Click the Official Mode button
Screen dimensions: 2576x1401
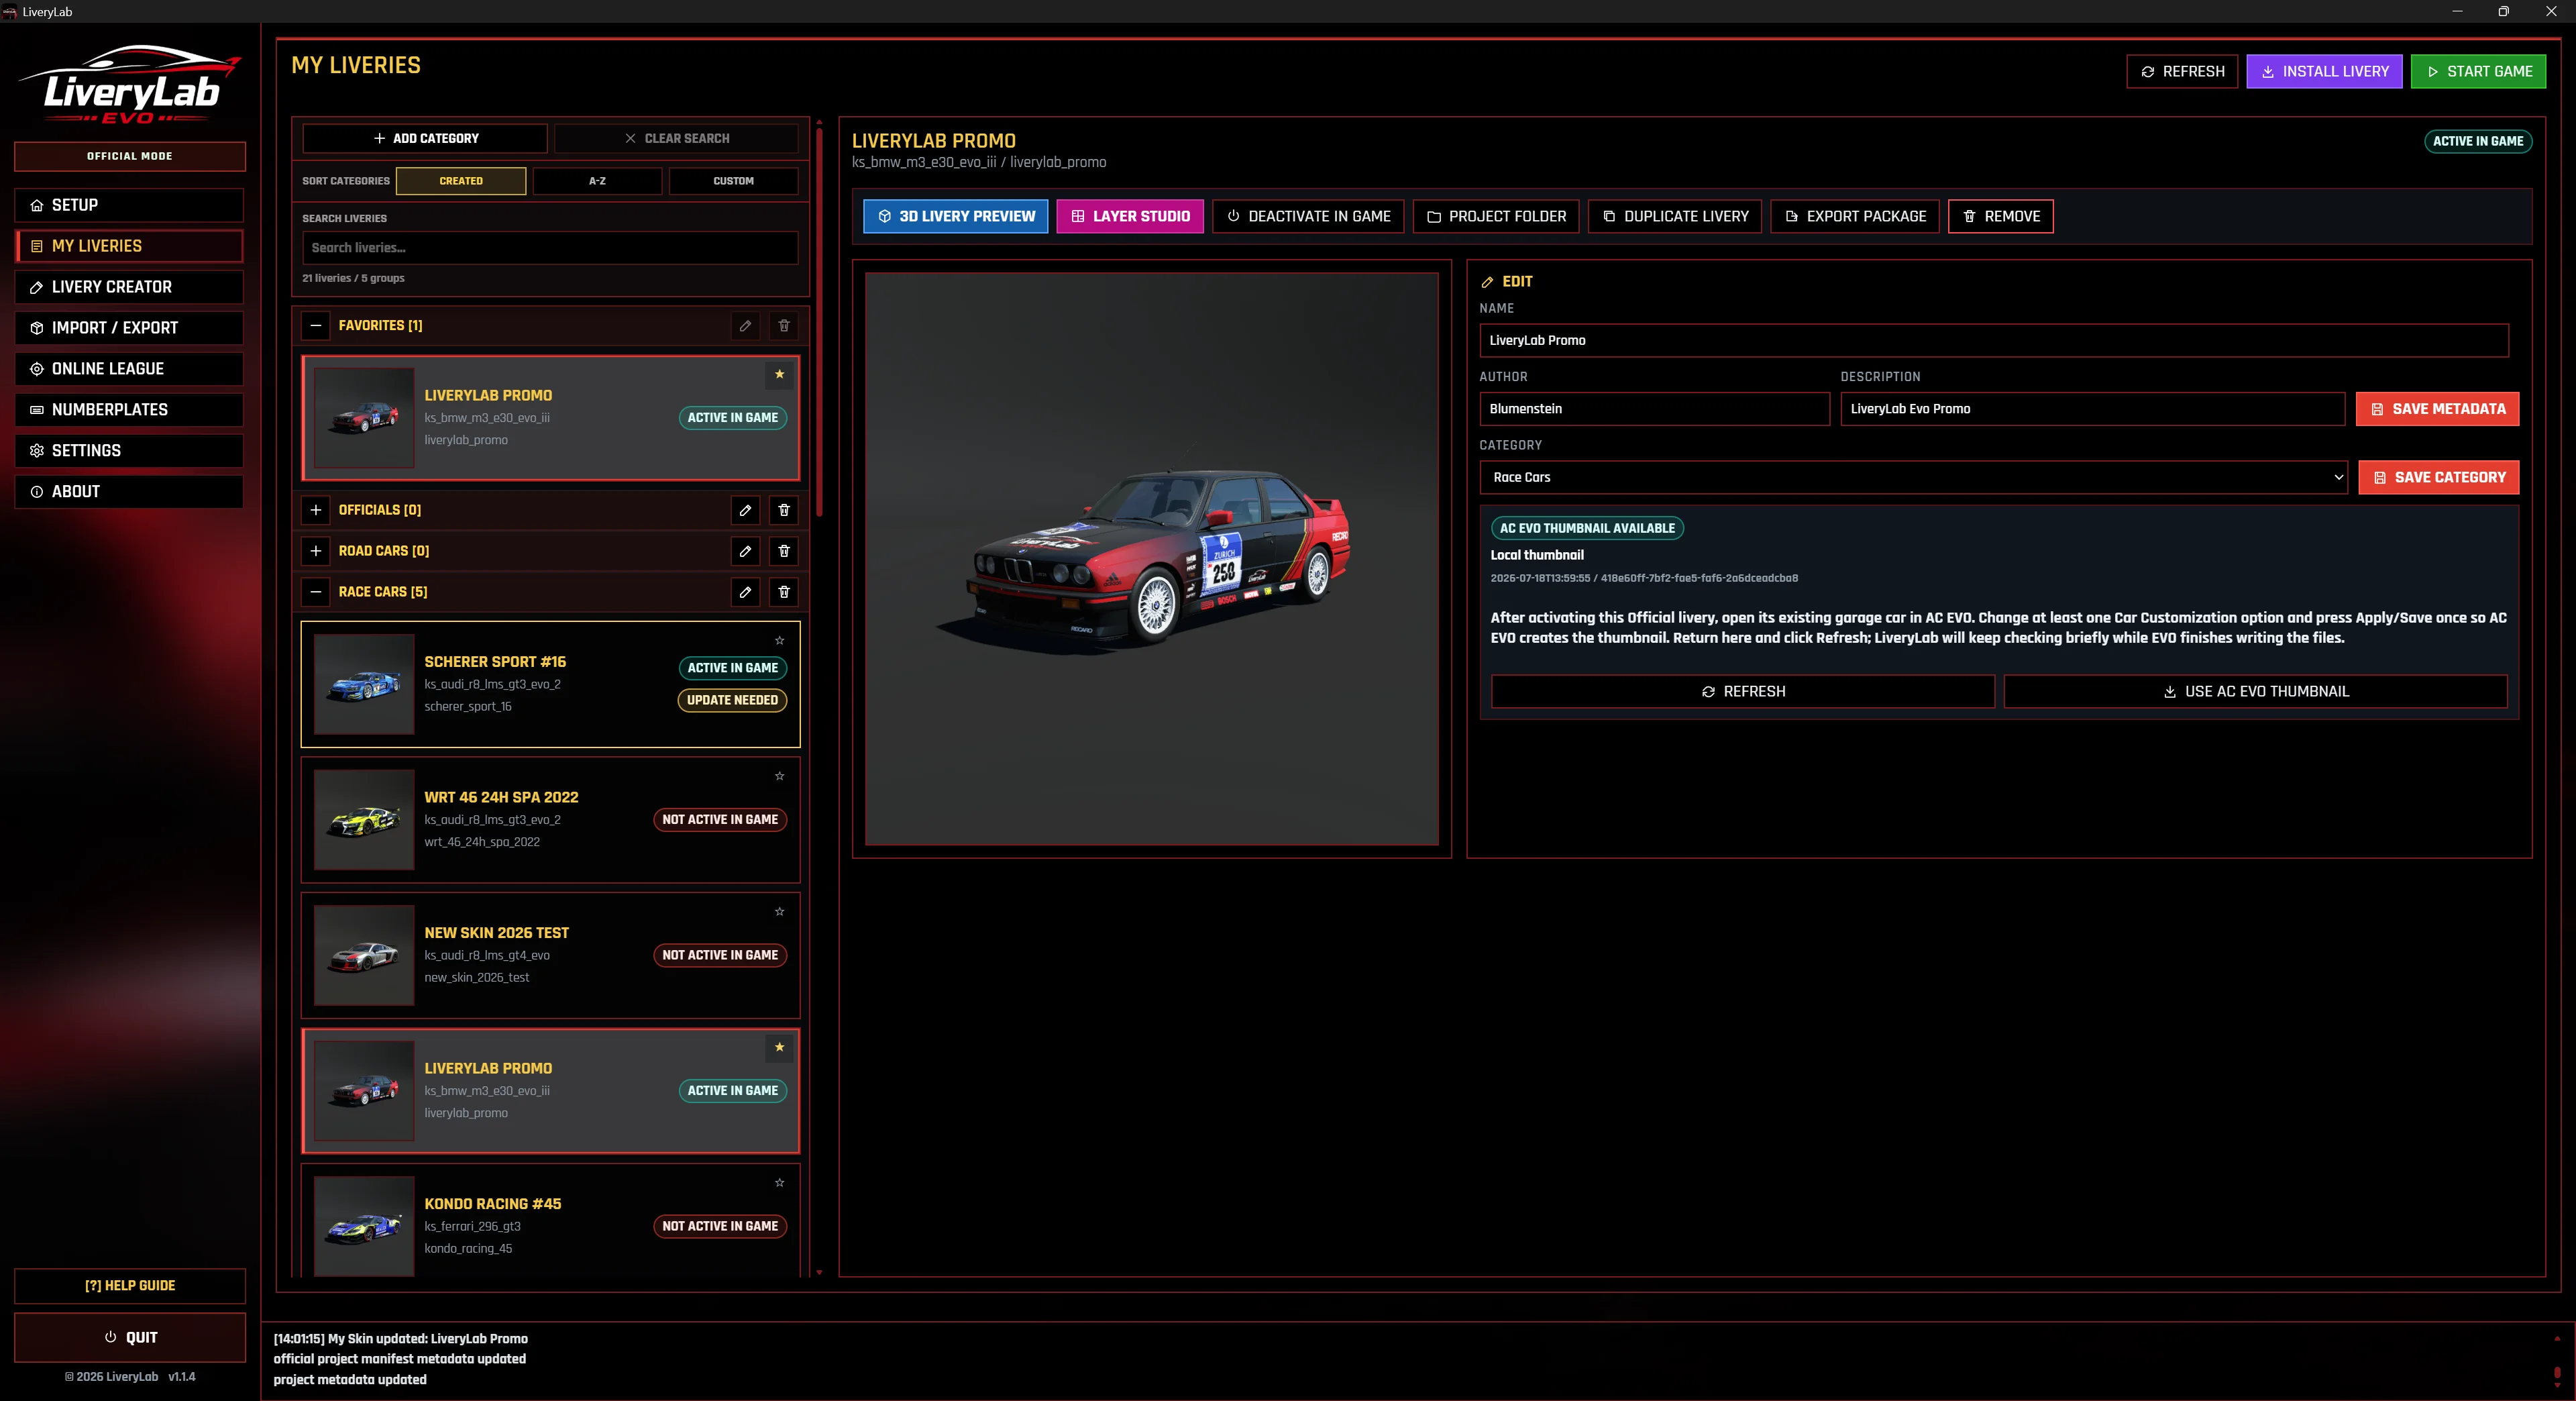pyautogui.click(x=130, y=156)
